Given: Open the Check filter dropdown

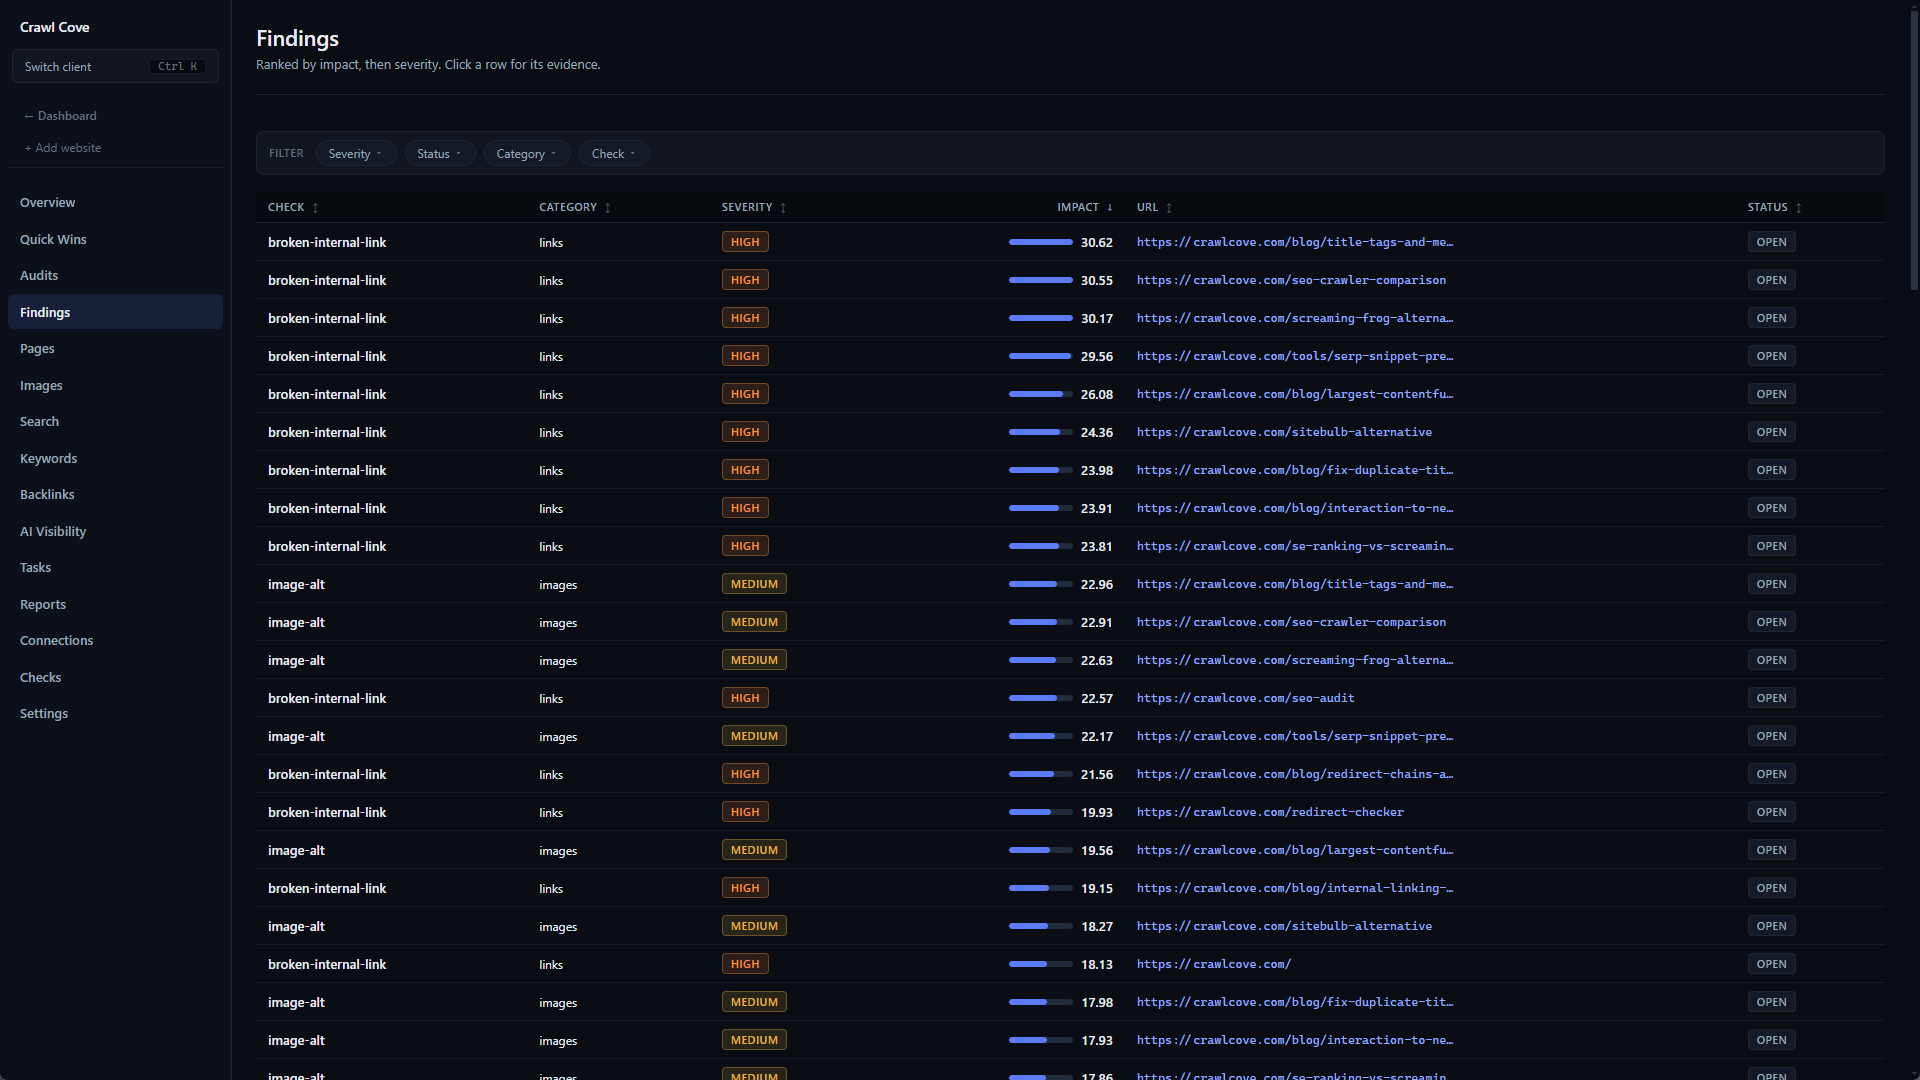Looking at the screenshot, I should (x=614, y=153).
